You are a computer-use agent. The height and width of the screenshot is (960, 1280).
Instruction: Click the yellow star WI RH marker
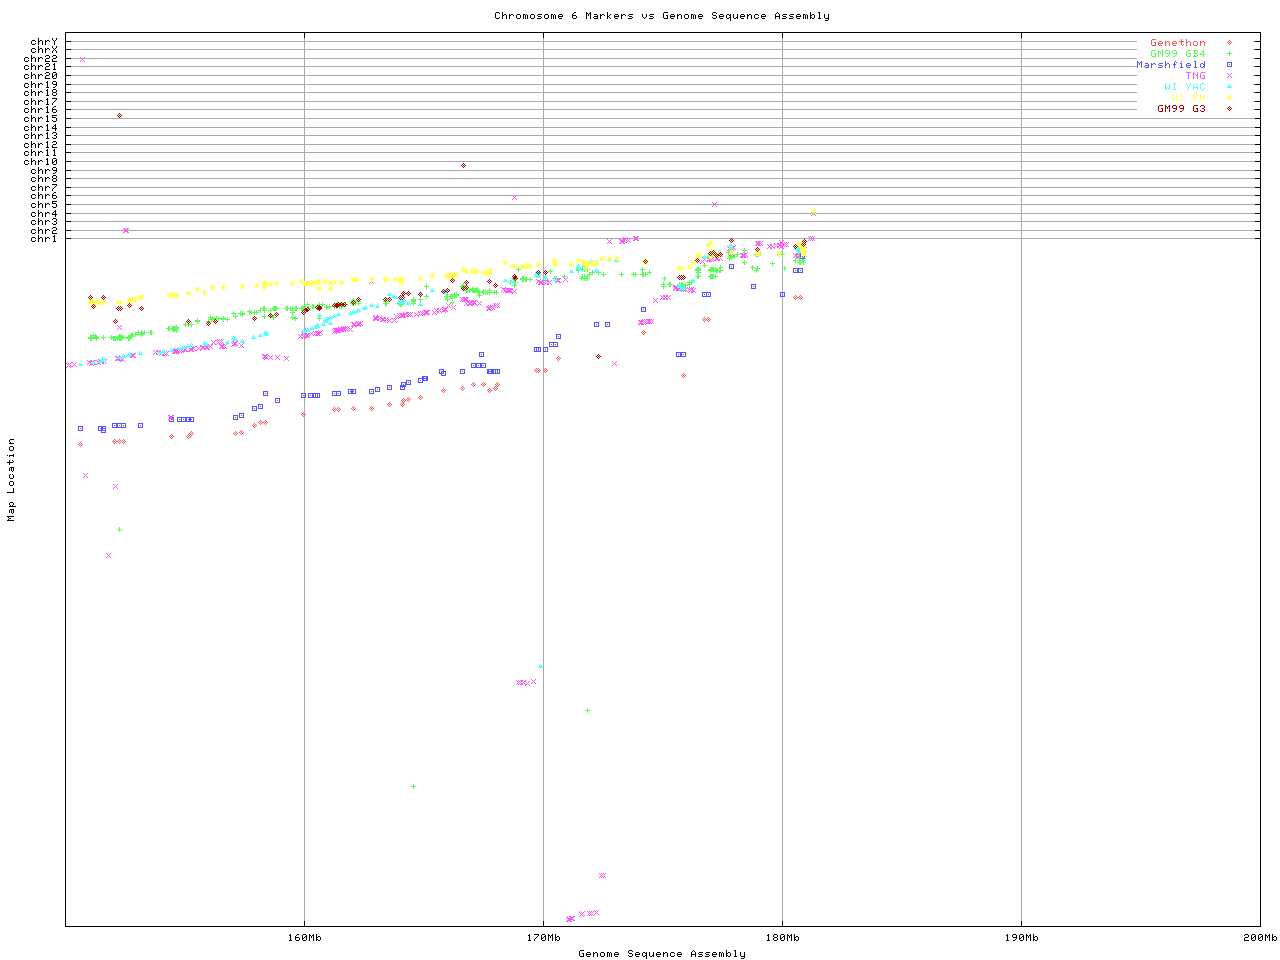[1229, 98]
